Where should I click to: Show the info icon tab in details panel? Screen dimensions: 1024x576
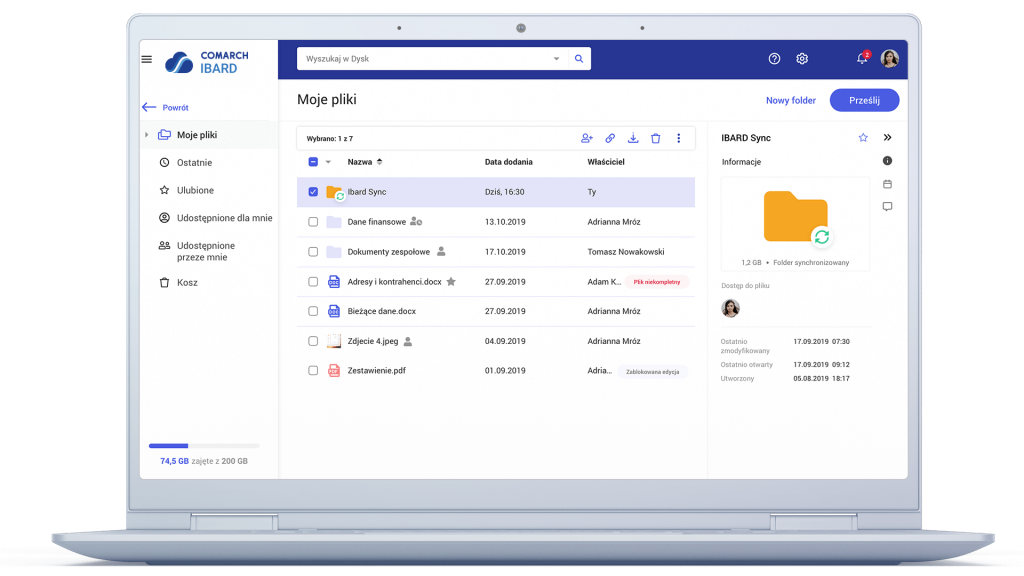coord(888,161)
